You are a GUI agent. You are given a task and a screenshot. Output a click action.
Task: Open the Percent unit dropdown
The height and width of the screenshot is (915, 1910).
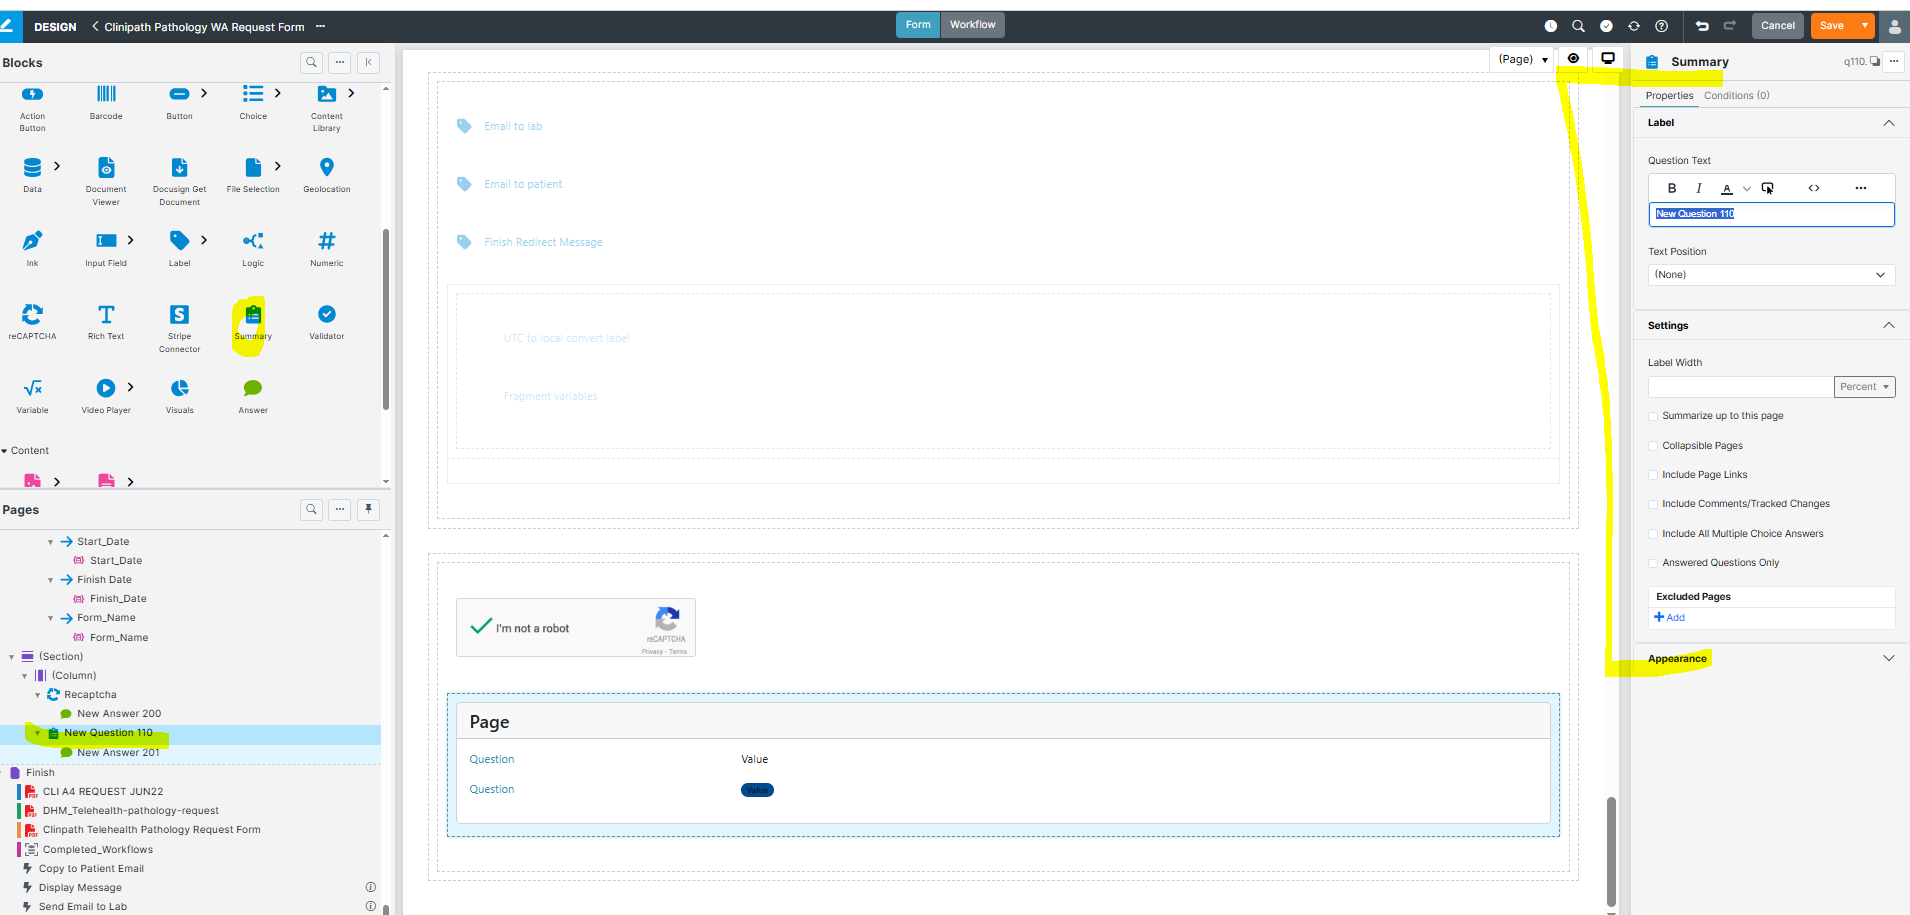(x=1864, y=387)
